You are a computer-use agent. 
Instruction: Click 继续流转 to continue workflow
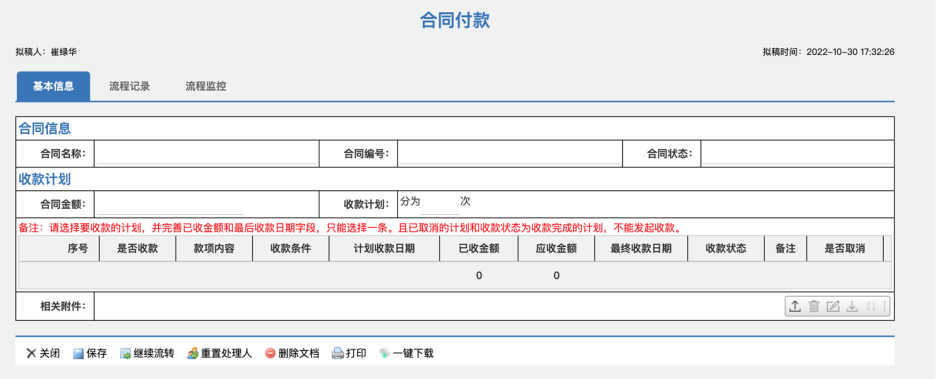click(x=147, y=353)
